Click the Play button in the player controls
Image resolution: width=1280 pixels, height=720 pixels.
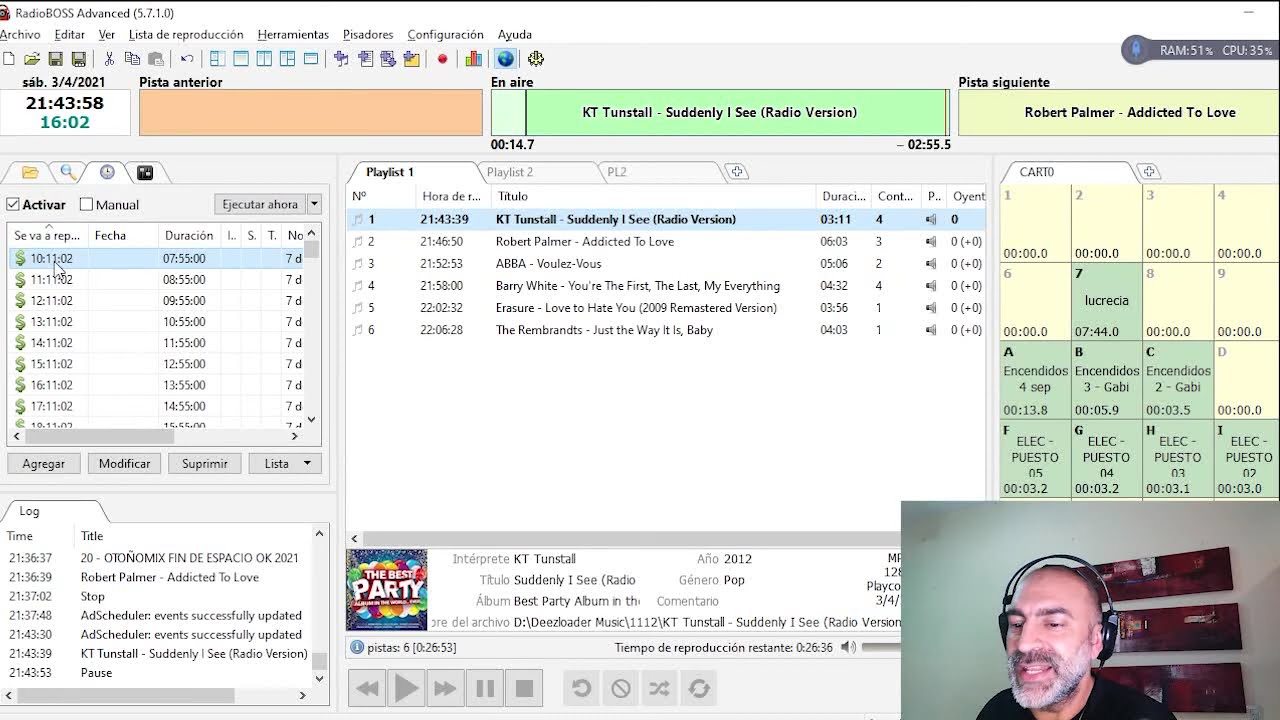[406, 688]
